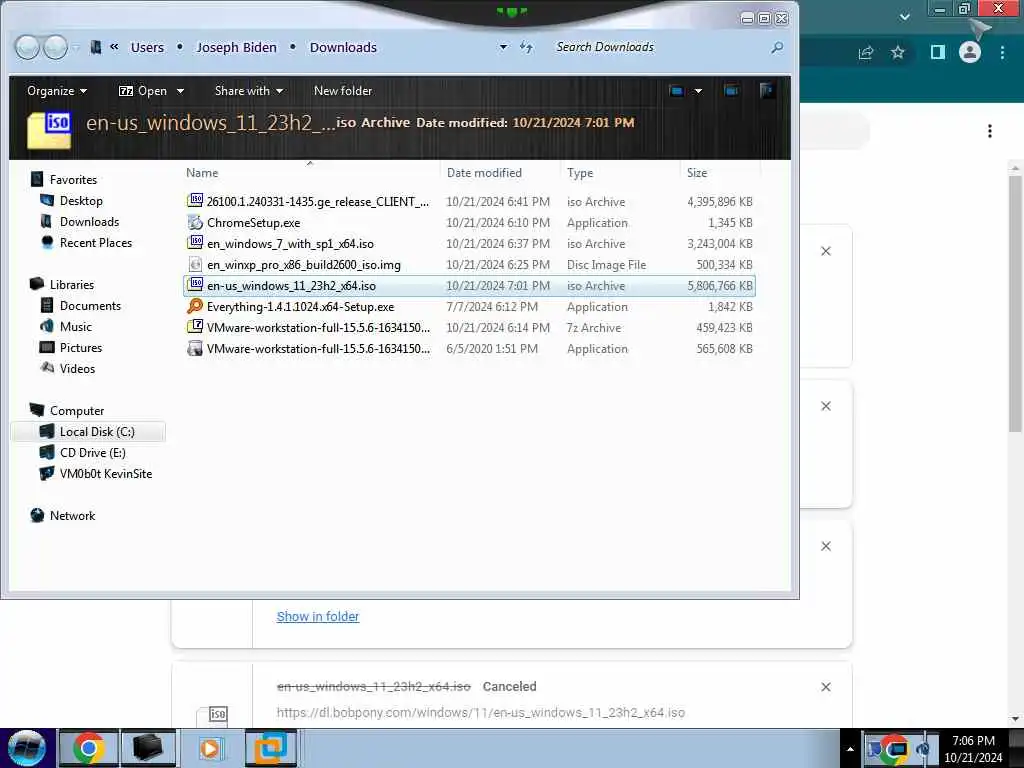This screenshot has height=768, width=1024.
Task: Click the Chrome share icon
Action: (x=866, y=53)
